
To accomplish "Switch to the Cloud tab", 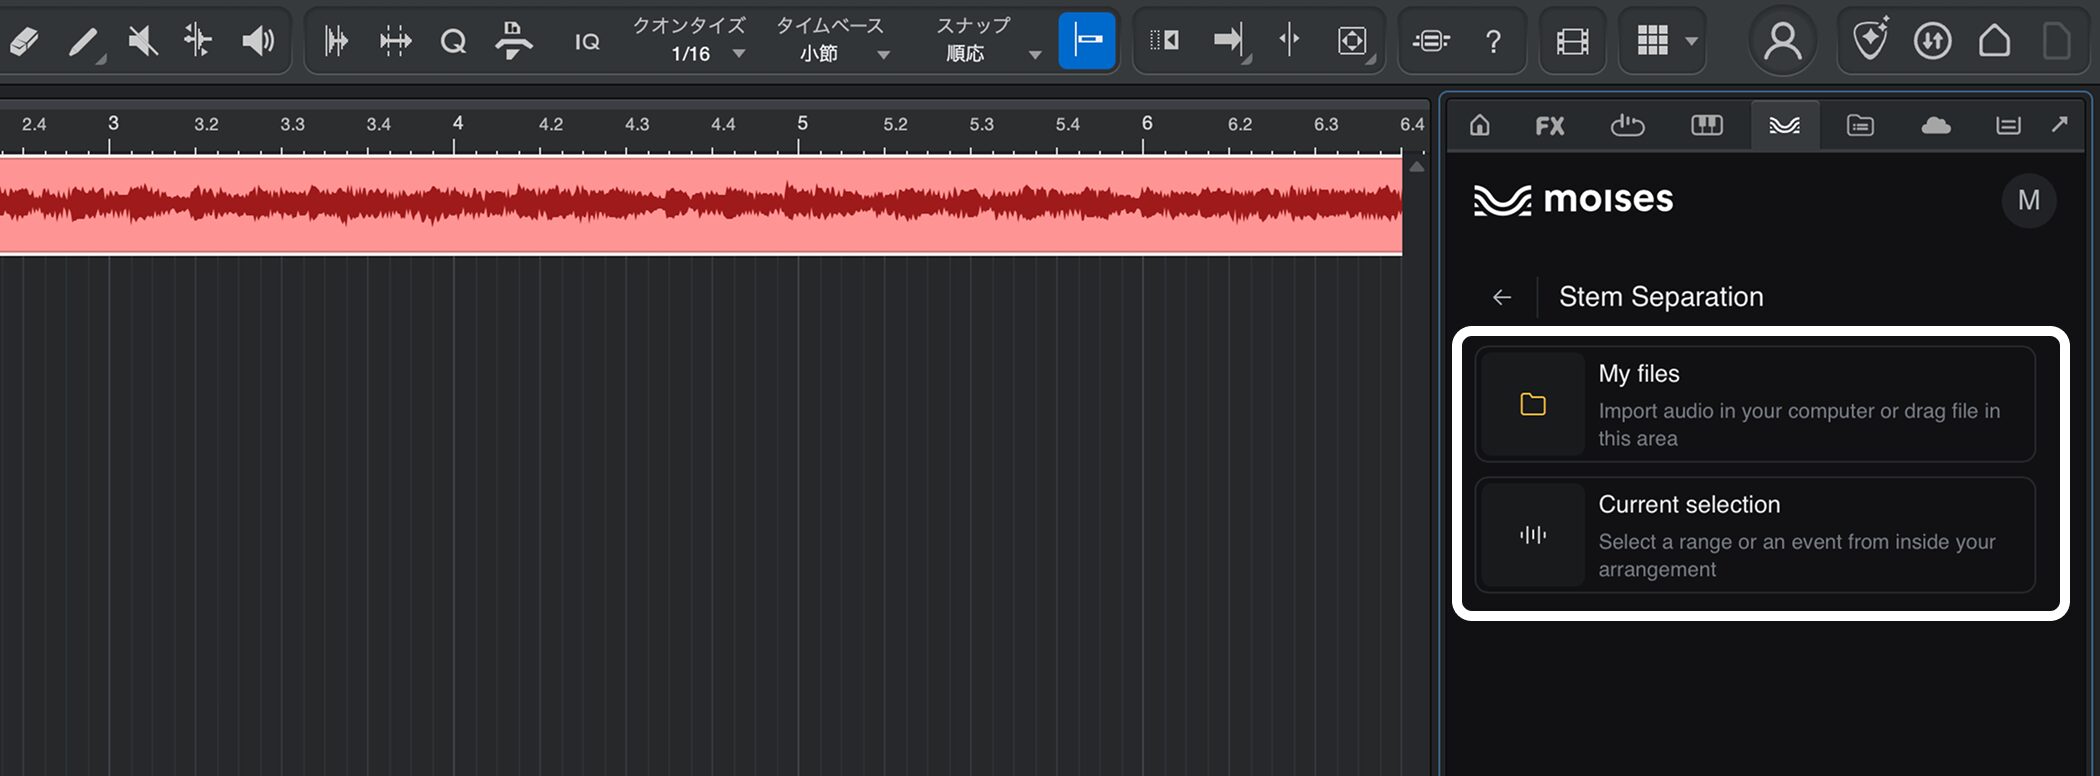I will point(1936,125).
